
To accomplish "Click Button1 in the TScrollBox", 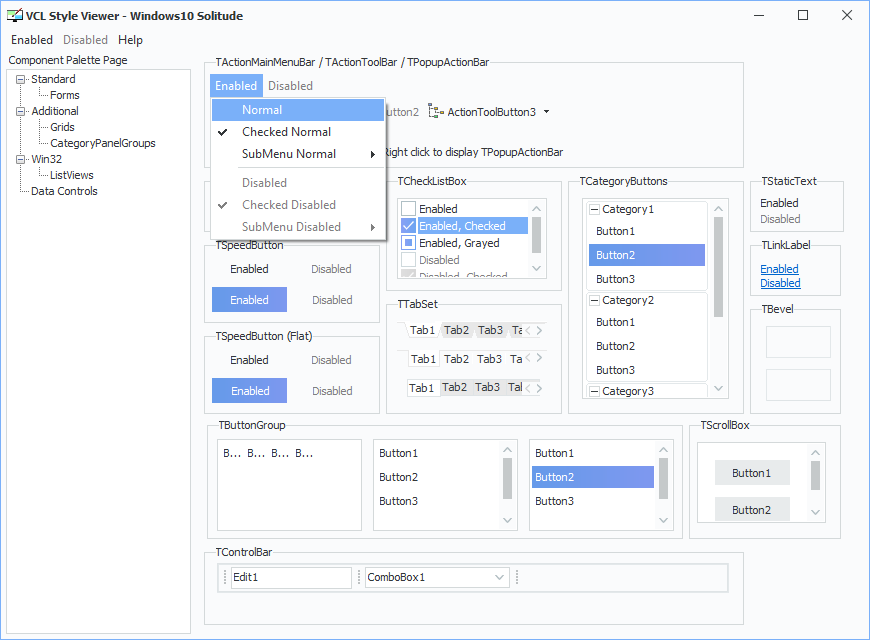I will [752, 473].
